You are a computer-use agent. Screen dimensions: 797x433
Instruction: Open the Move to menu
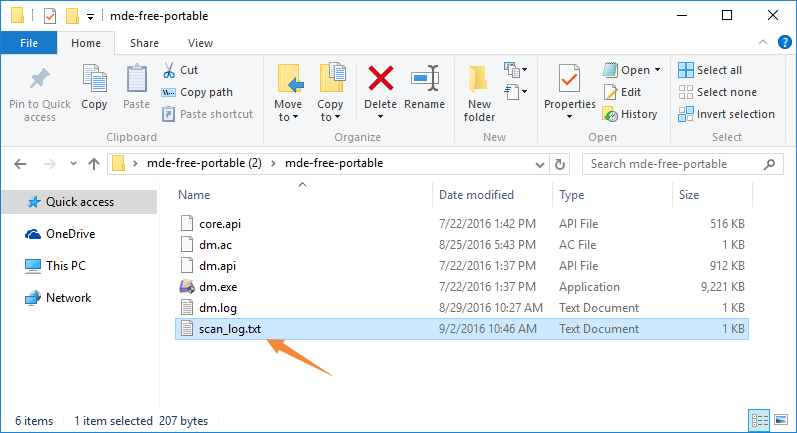click(288, 93)
